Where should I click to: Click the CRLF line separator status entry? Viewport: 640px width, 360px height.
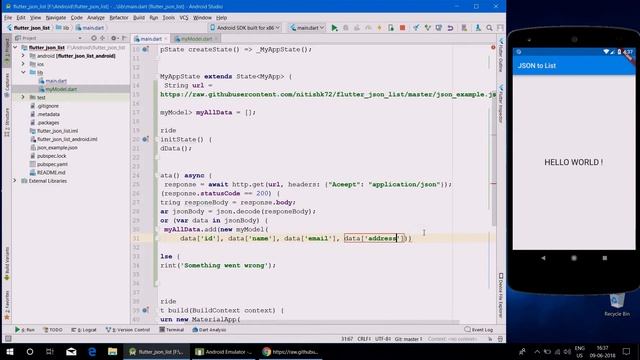364,339
